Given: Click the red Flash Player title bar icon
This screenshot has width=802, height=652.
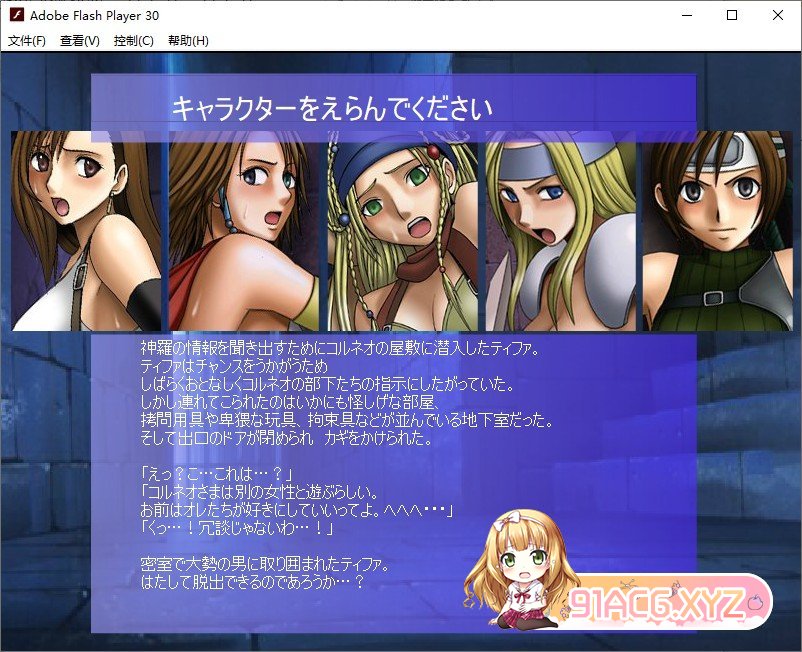Looking at the screenshot, I should 16,15.
